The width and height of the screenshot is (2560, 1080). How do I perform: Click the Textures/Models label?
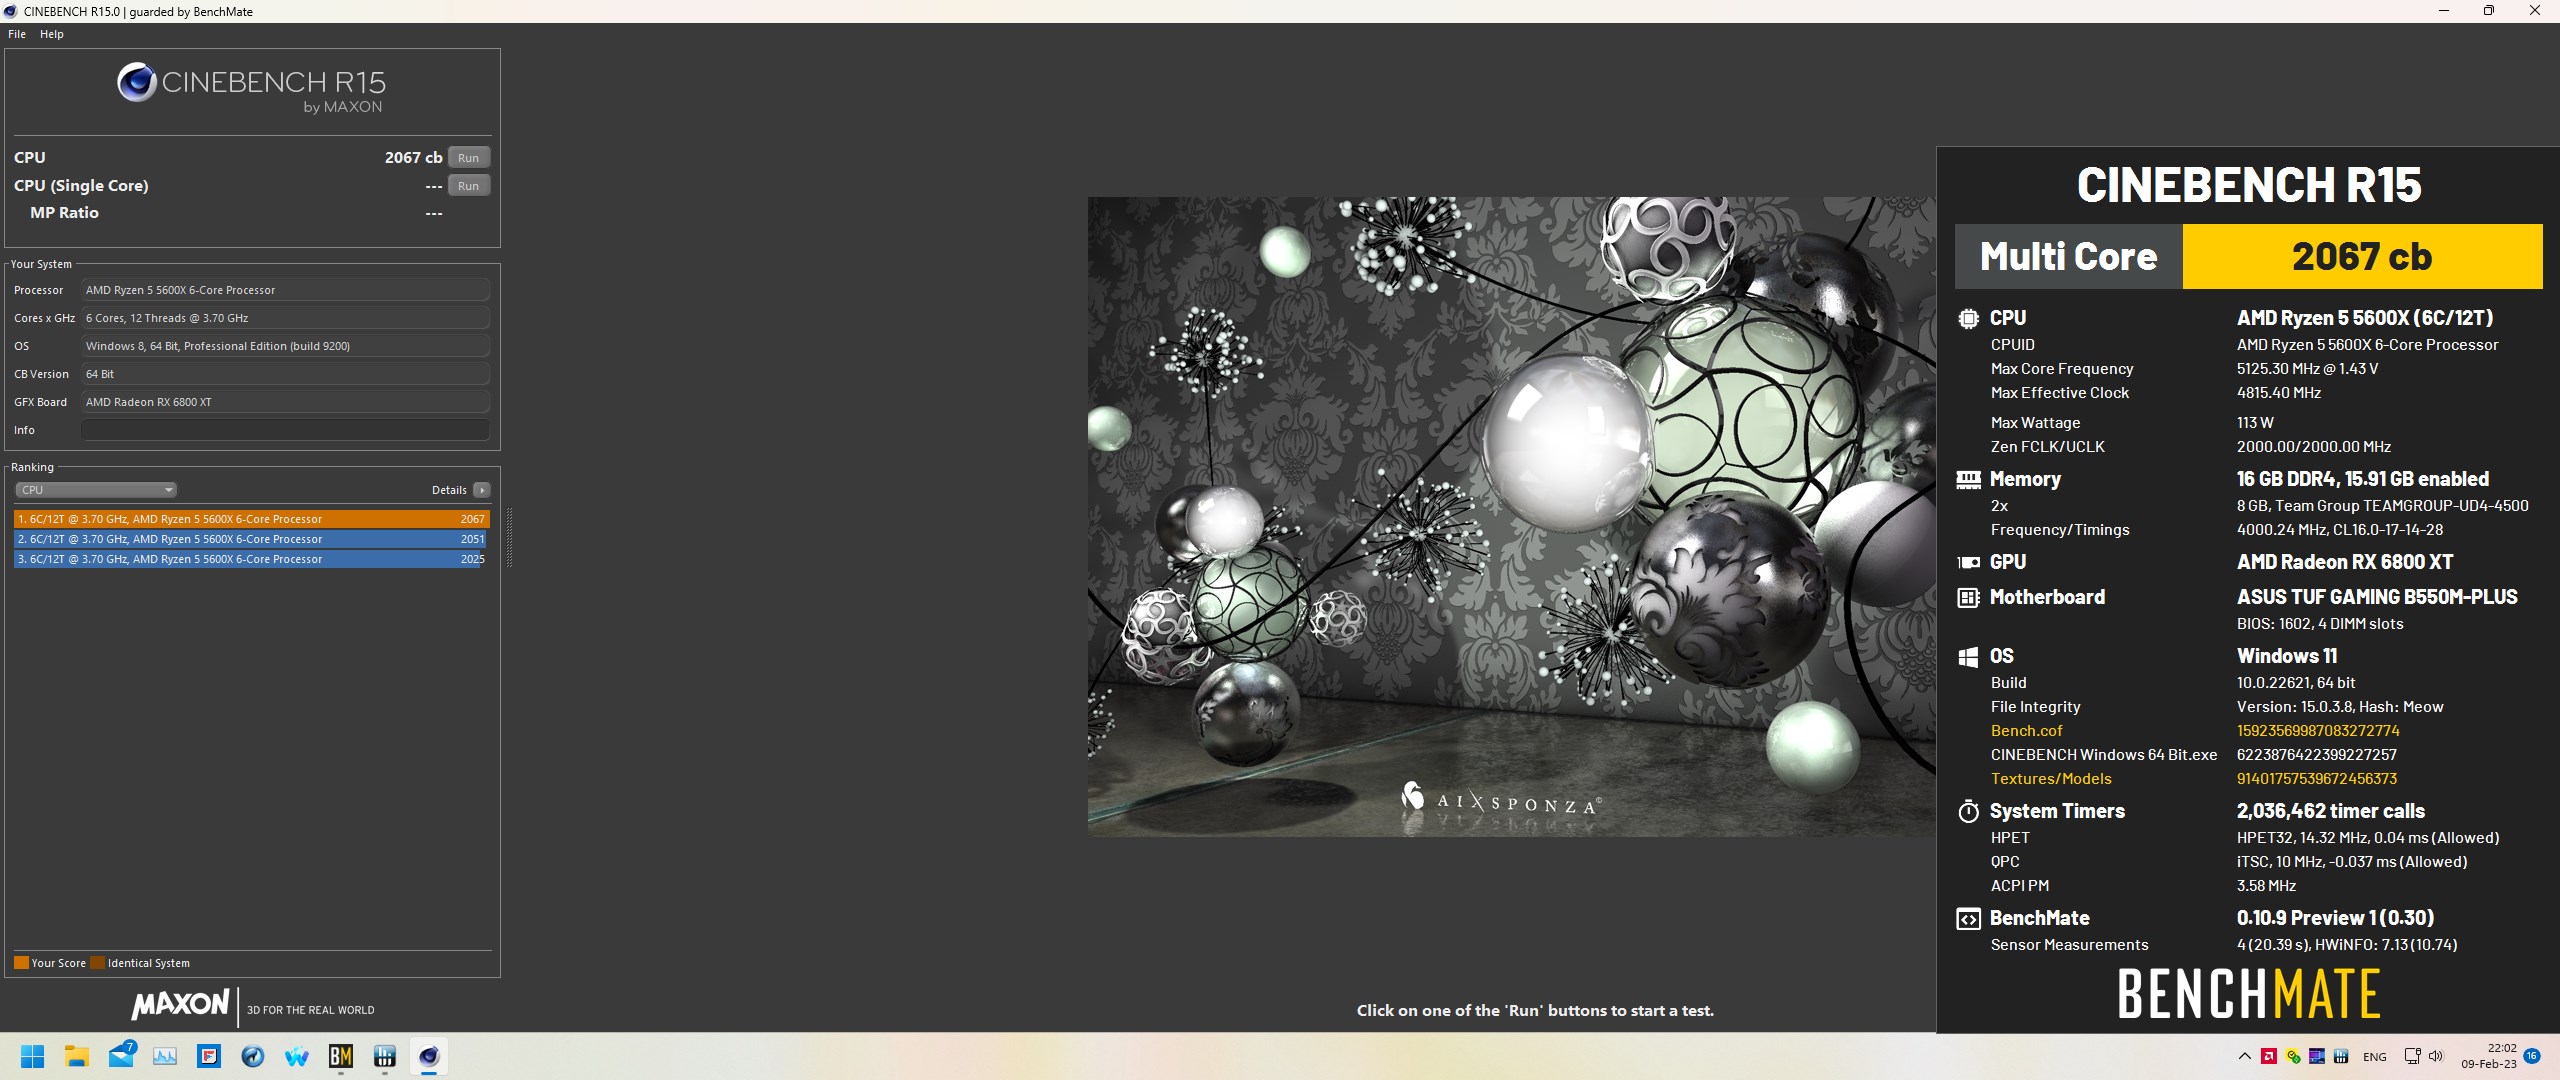(x=2051, y=779)
